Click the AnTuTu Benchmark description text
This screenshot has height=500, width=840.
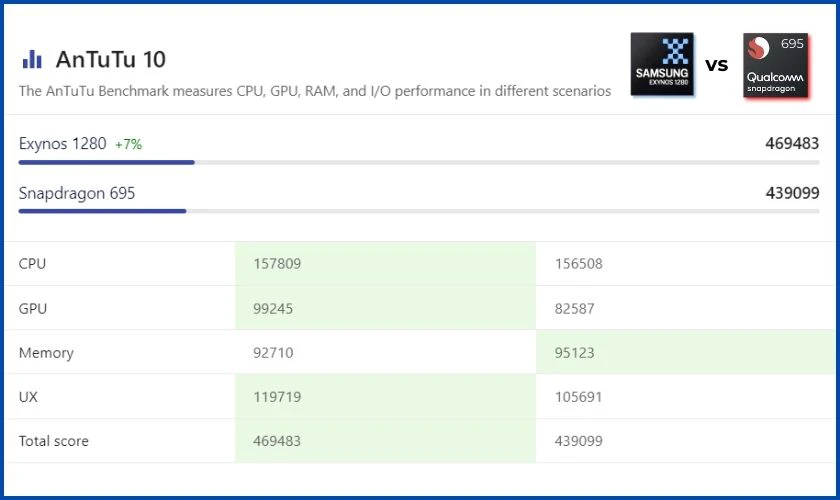coord(315,91)
